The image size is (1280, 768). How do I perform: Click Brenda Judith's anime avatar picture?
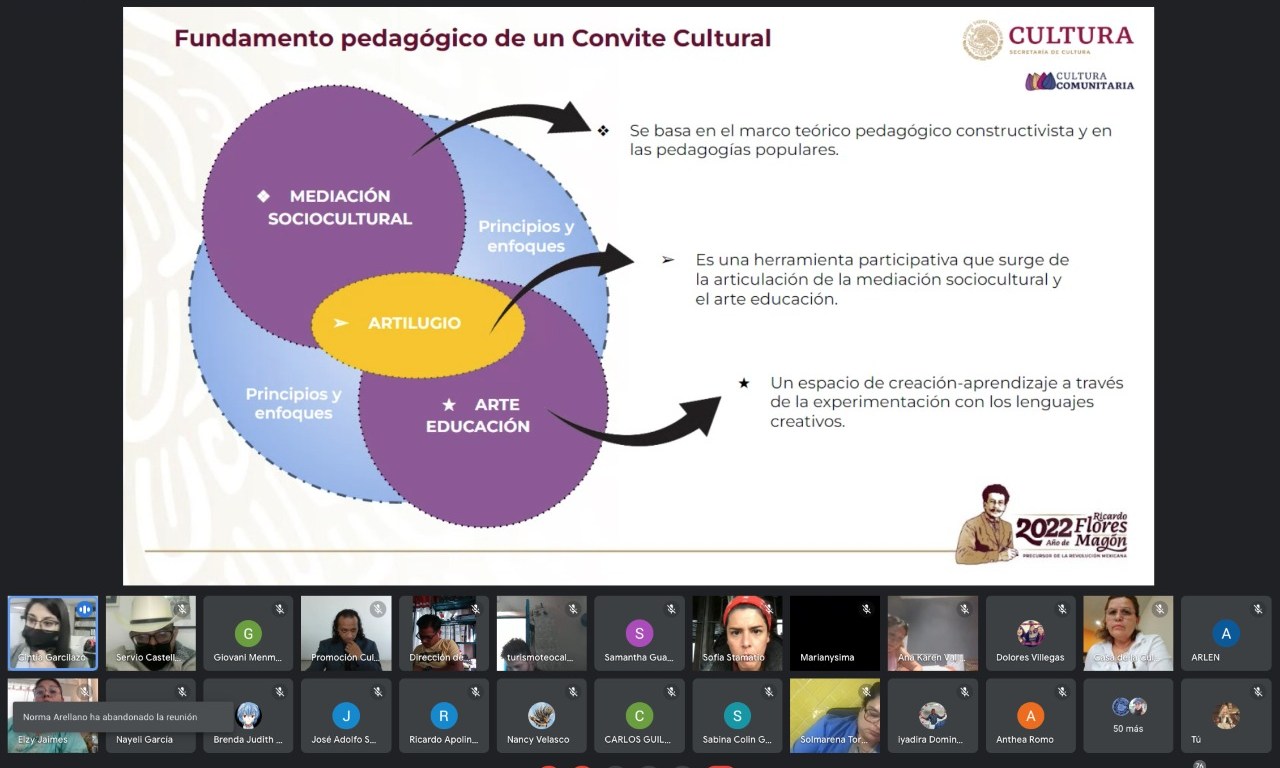click(247, 714)
